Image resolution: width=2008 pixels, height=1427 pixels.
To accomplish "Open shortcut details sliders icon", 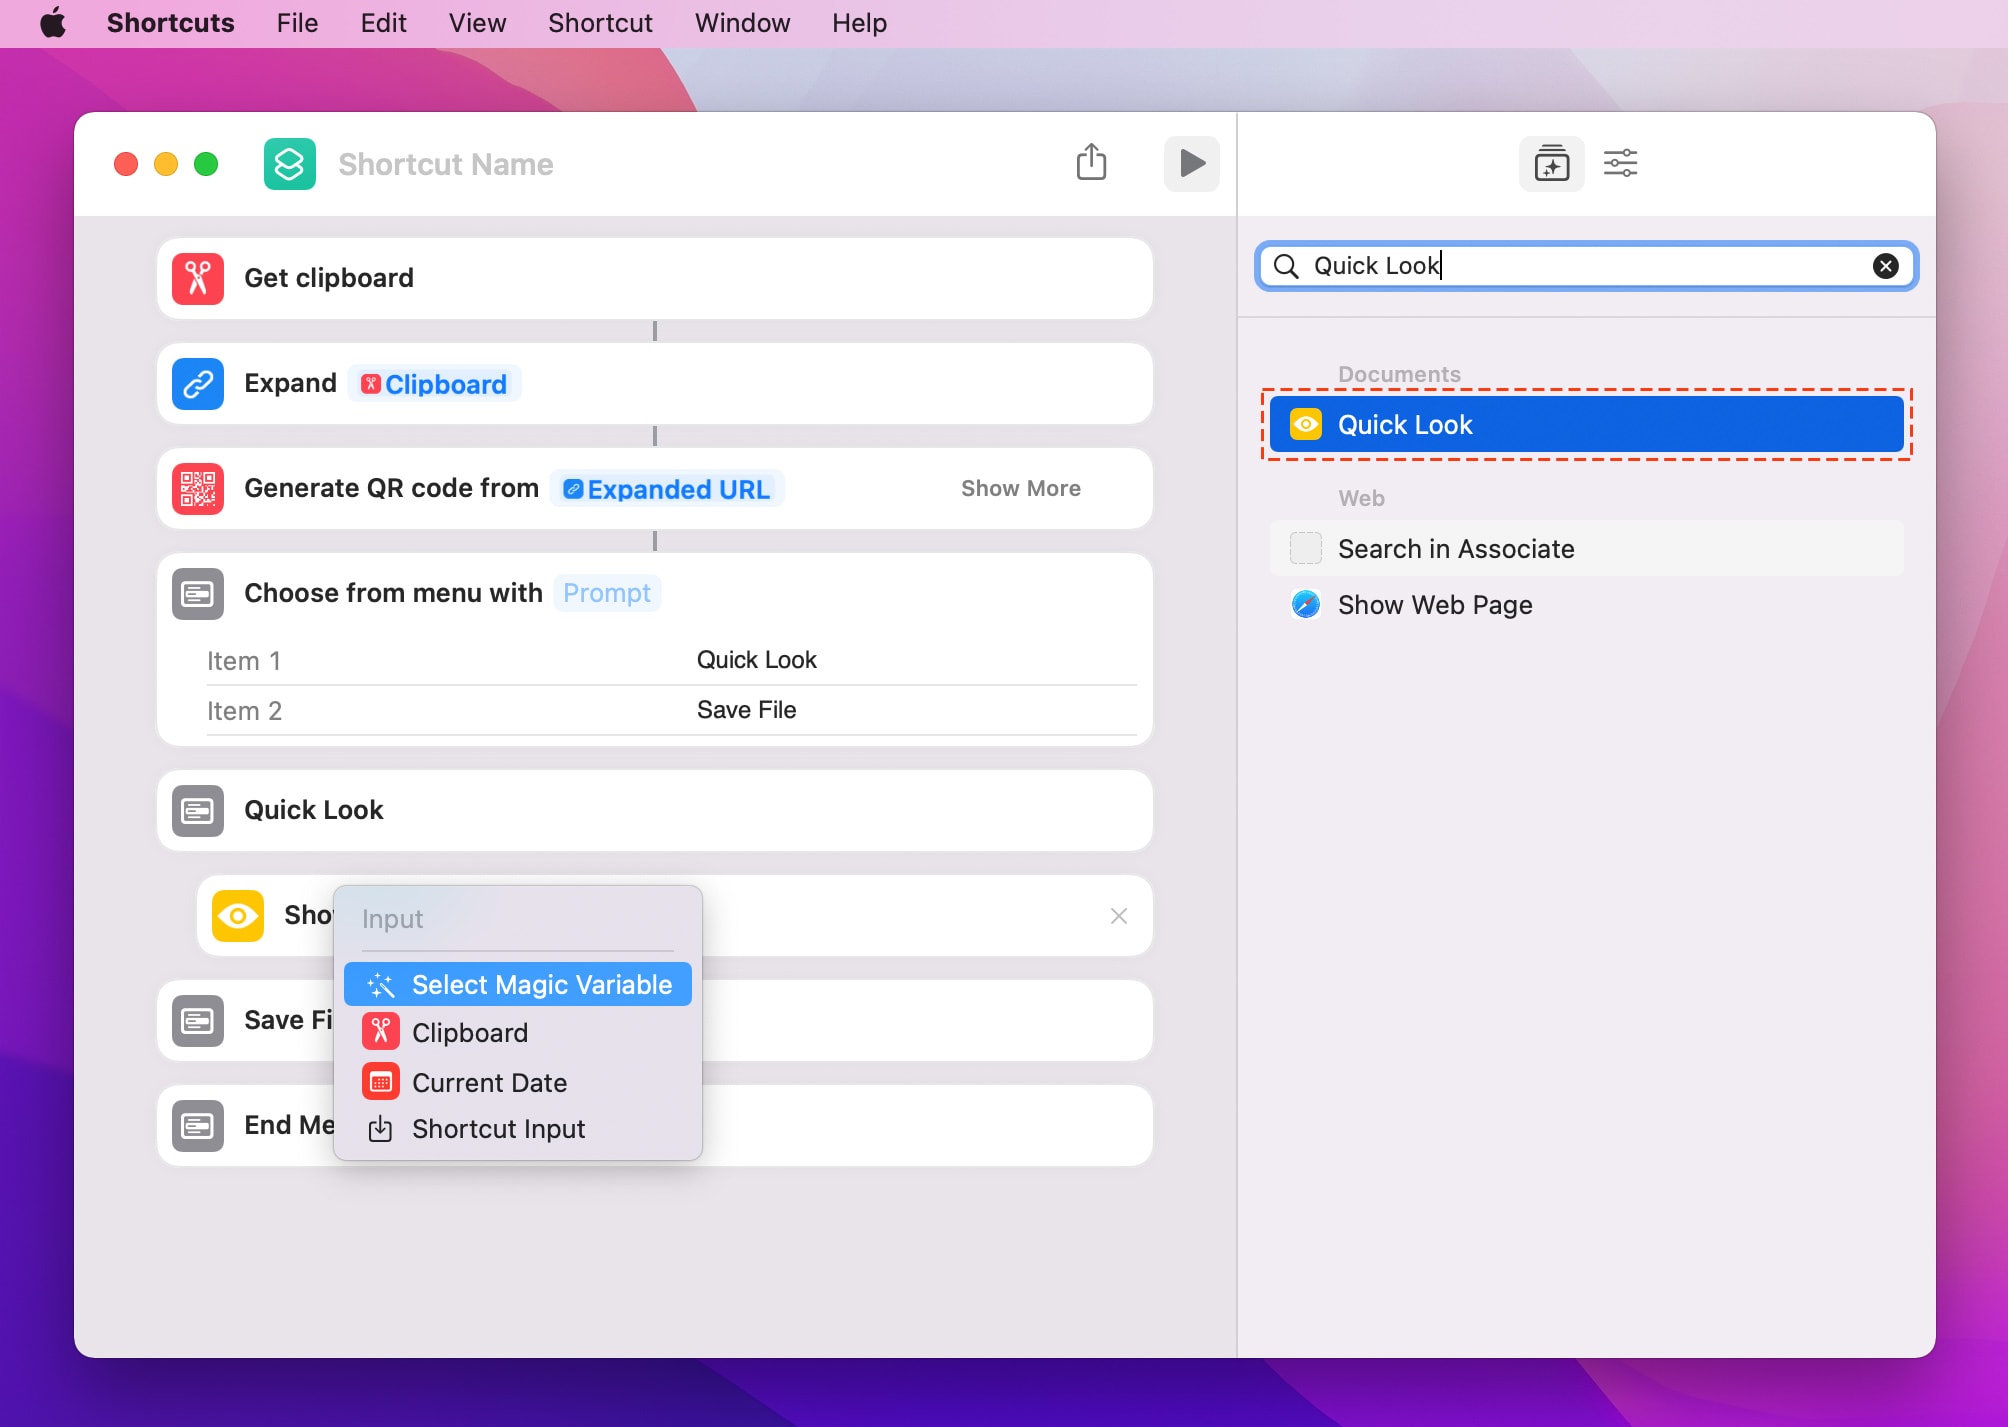I will coord(1620,163).
